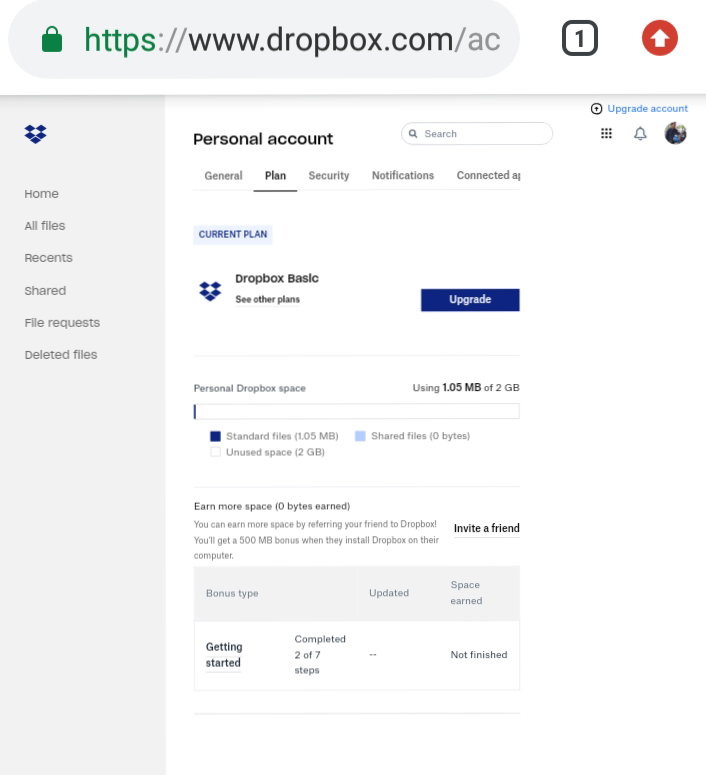This screenshot has height=775, width=706.
Task: Click the Dropbox Basic plan logo
Action: point(210,291)
